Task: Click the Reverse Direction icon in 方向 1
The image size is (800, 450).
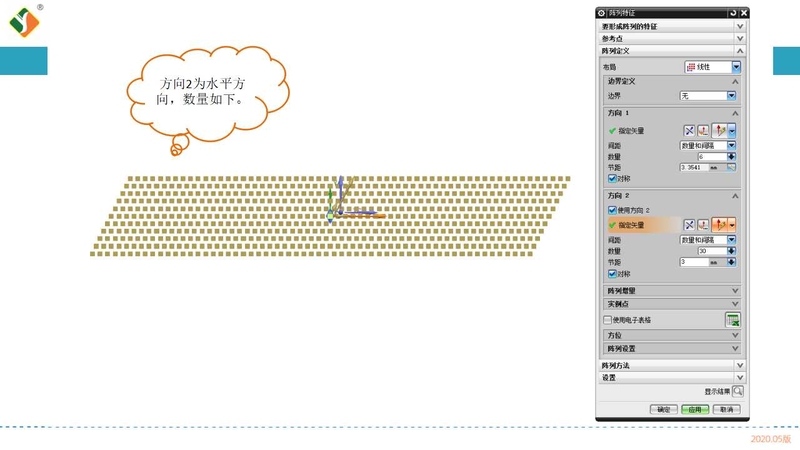Action: 689,131
